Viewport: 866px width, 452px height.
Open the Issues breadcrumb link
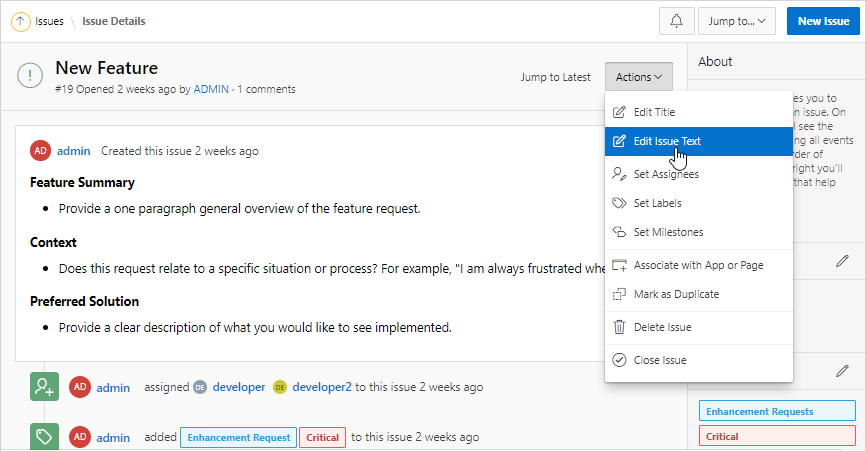click(49, 20)
